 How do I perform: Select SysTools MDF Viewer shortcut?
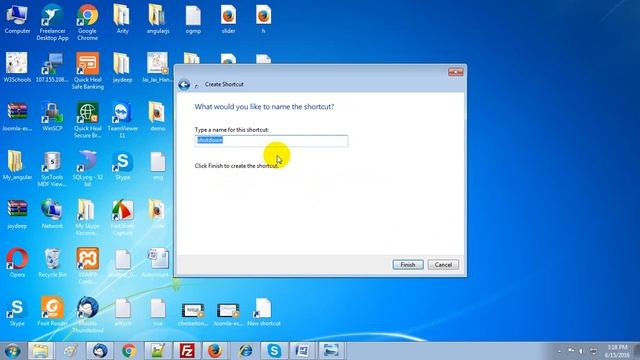[52, 169]
